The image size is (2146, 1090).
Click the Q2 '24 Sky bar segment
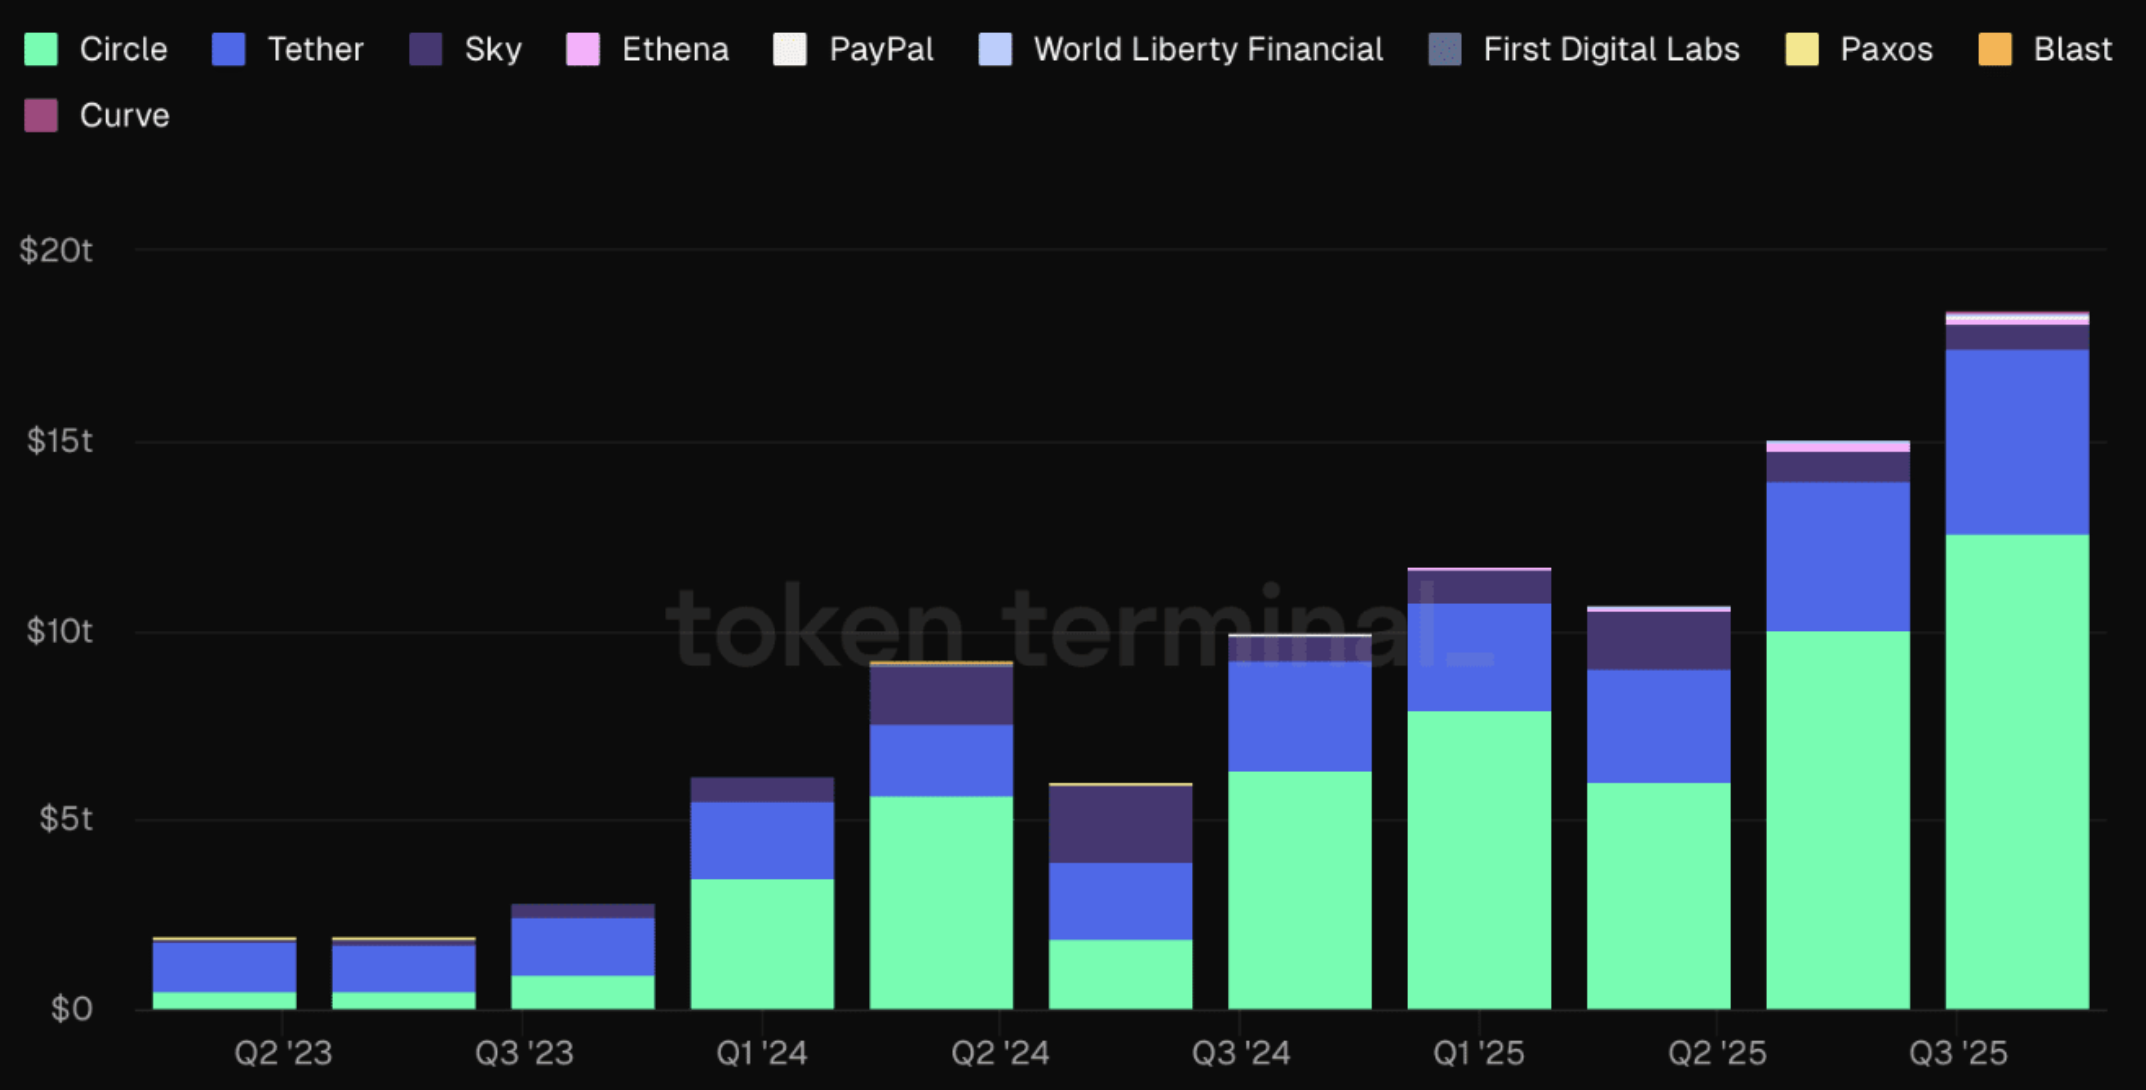point(1120,823)
